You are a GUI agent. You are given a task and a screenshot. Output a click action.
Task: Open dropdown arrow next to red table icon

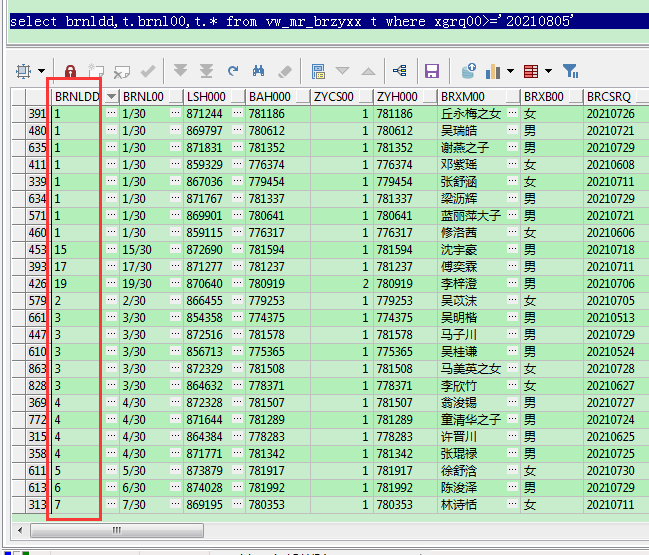[x=548, y=71]
